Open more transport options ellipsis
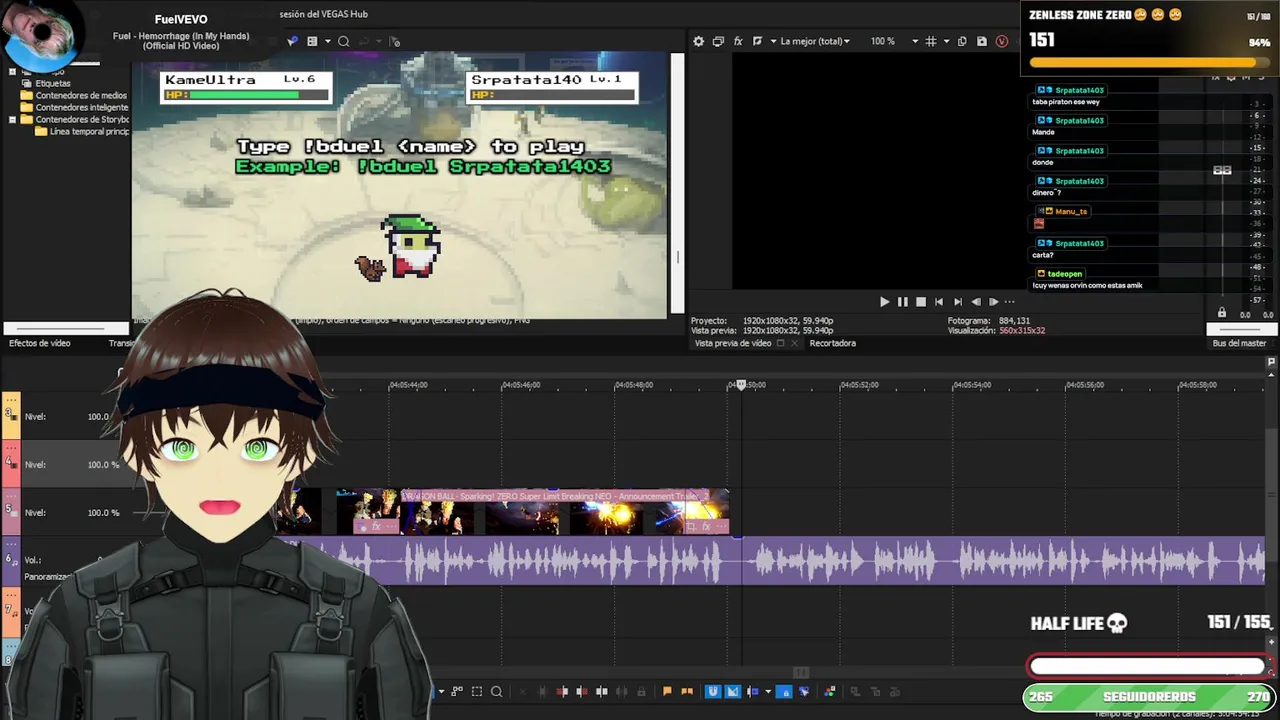This screenshot has height=720, width=1280. click(1009, 301)
